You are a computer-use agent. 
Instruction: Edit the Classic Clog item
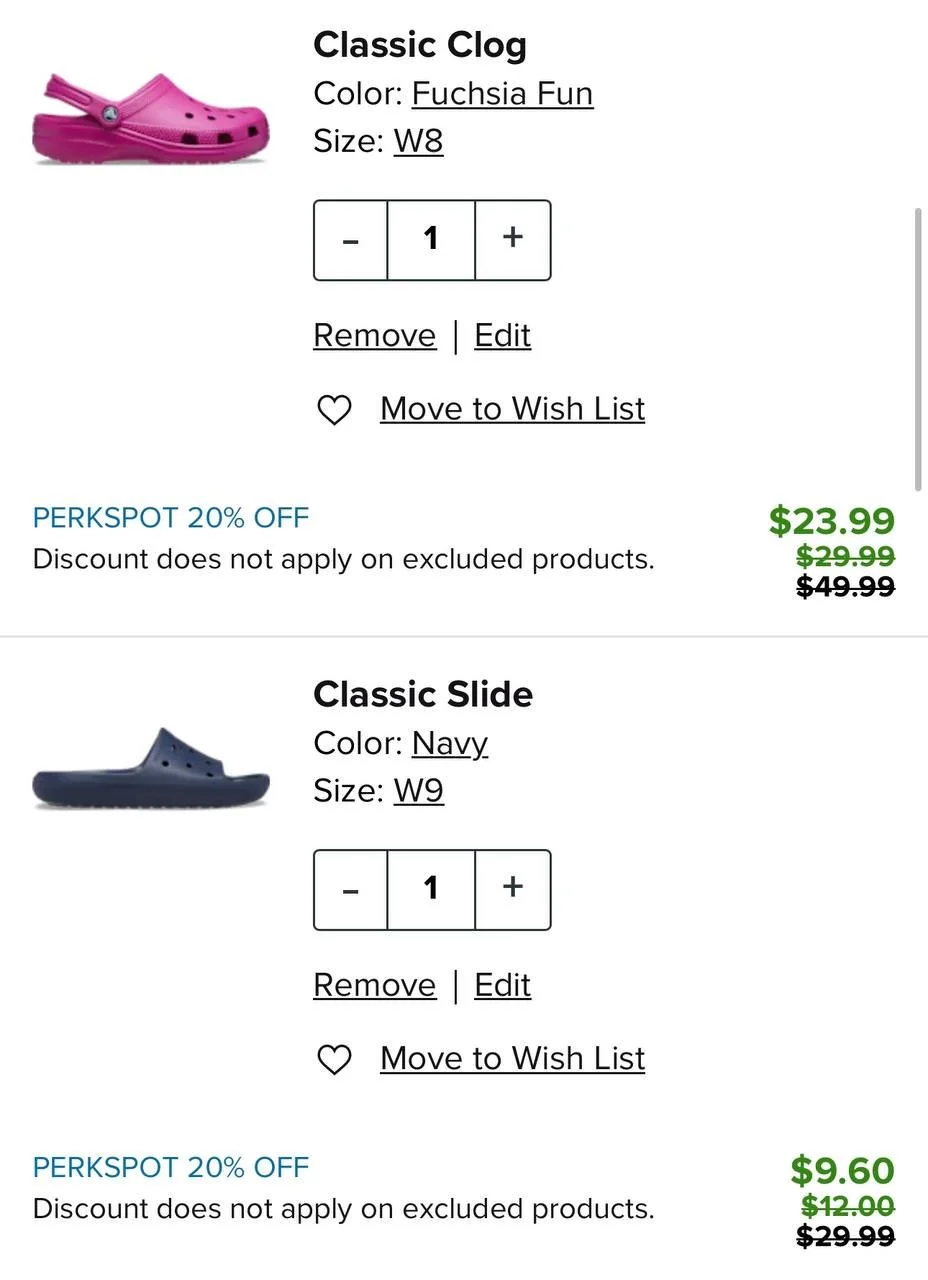coord(502,336)
